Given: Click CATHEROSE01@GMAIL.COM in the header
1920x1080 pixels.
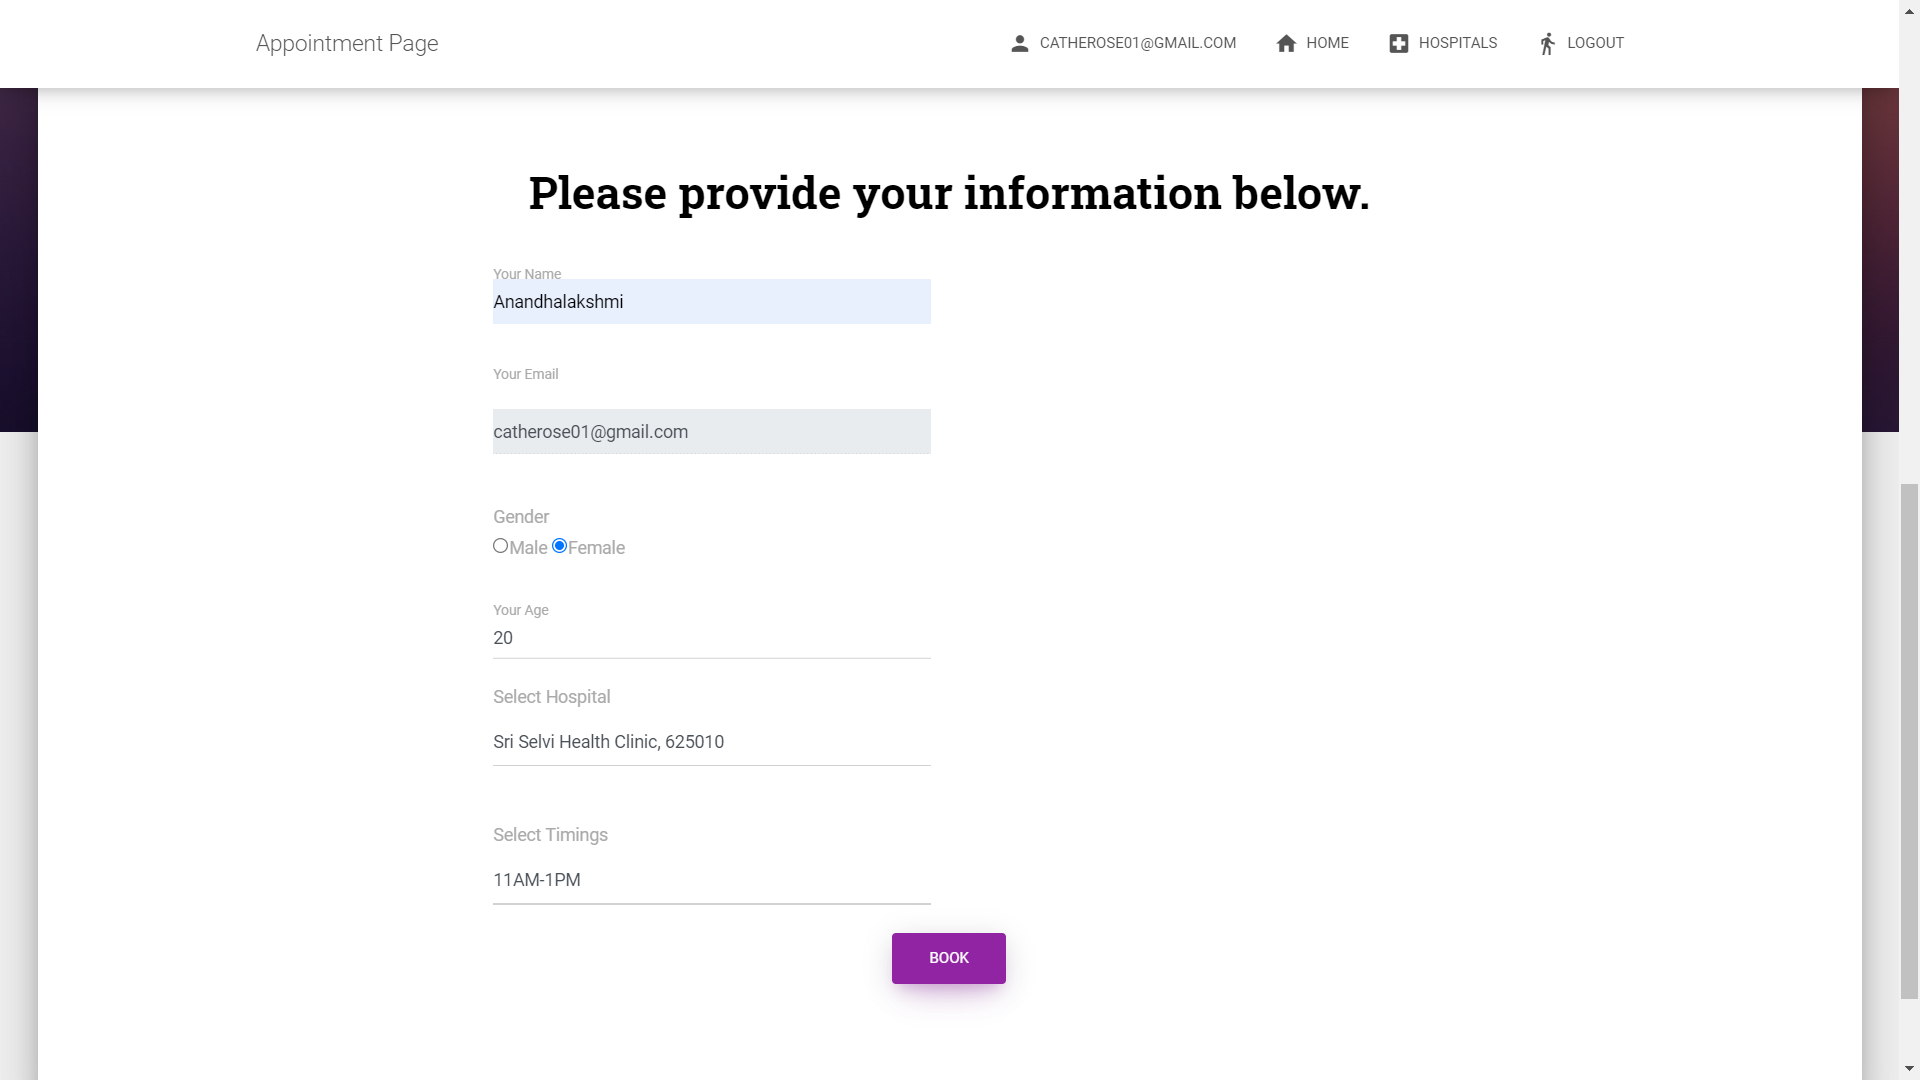Looking at the screenshot, I should (x=1138, y=43).
